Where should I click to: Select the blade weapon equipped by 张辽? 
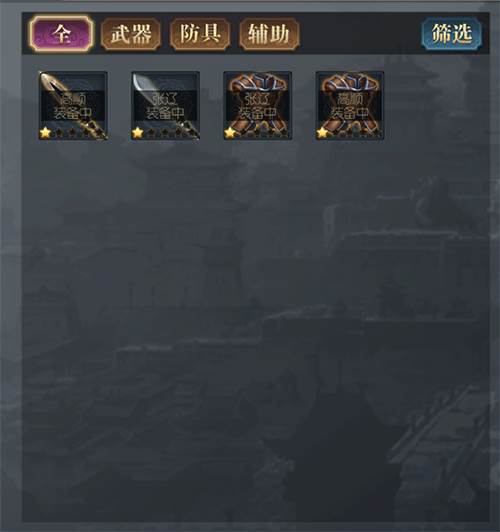pos(166,106)
